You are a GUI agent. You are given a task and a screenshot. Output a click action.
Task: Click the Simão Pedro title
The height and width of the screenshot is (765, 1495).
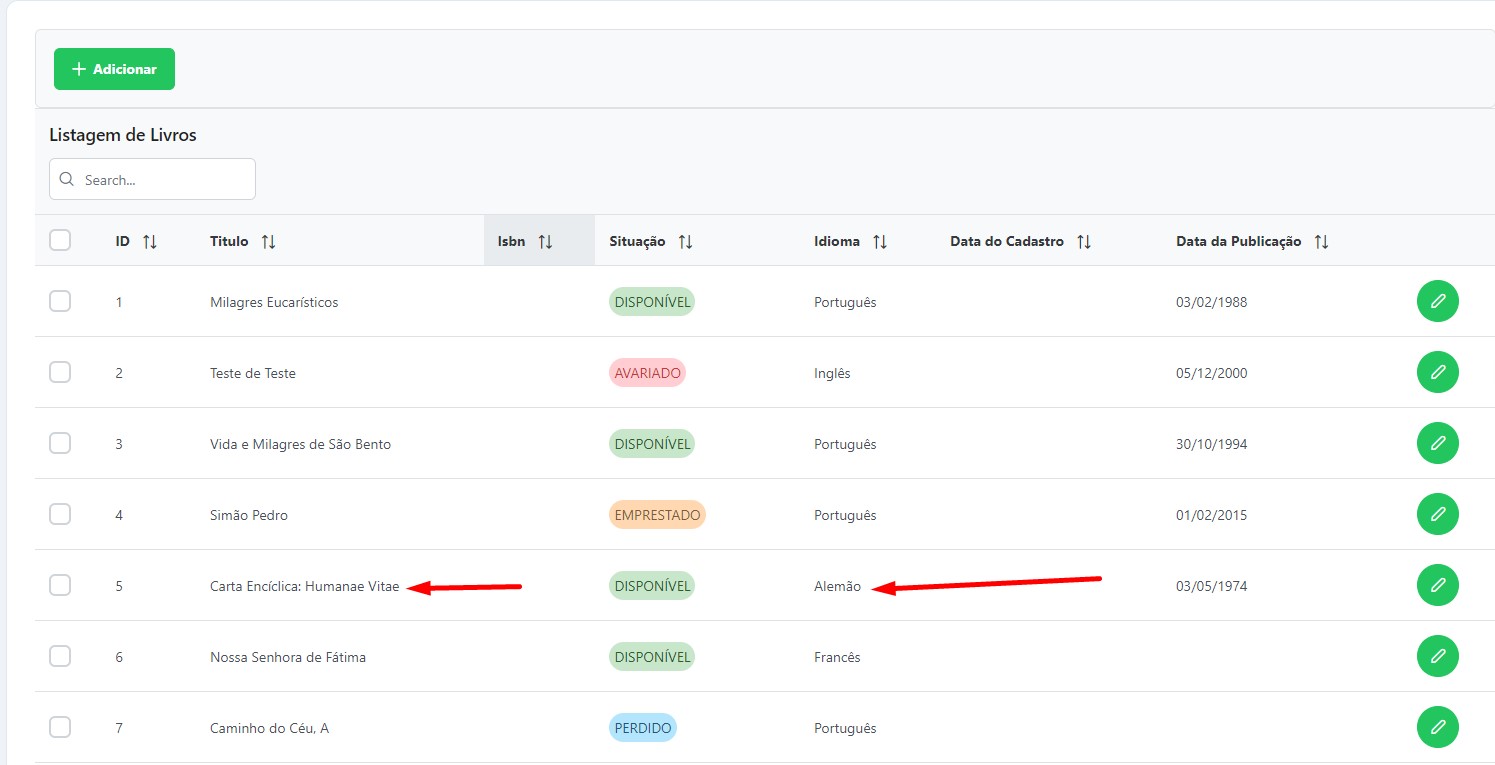point(249,515)
